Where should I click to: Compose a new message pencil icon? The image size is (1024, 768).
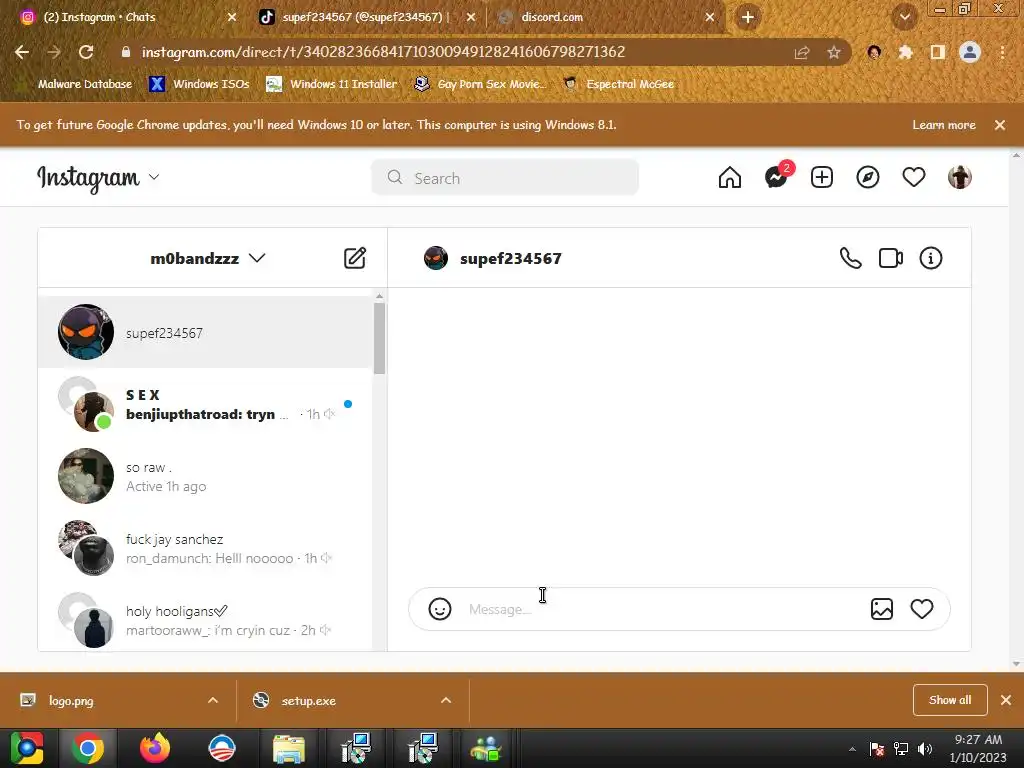tap(355, 258)
